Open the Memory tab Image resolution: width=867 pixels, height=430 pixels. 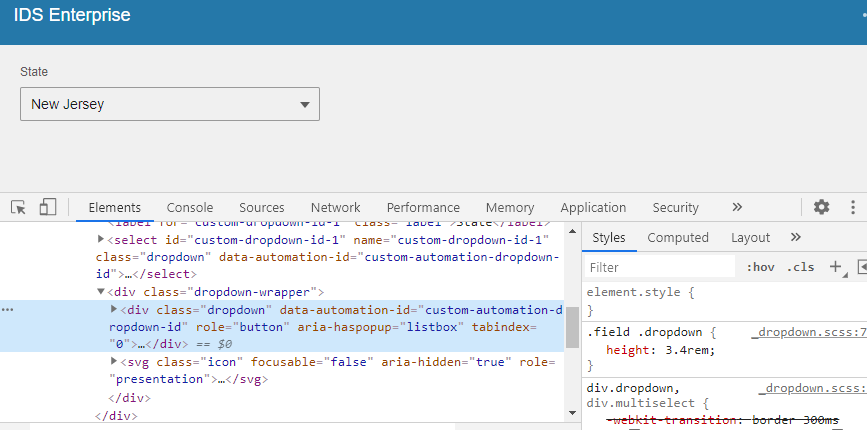pos(510,208)
